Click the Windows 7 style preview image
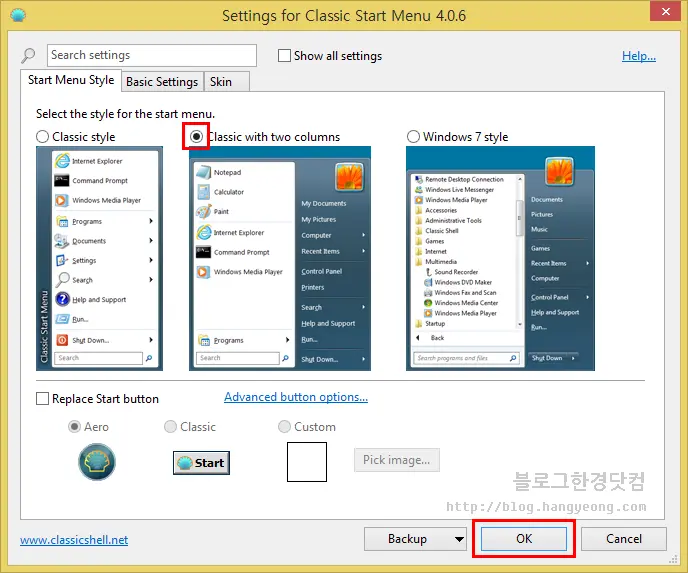 point(500,257)
